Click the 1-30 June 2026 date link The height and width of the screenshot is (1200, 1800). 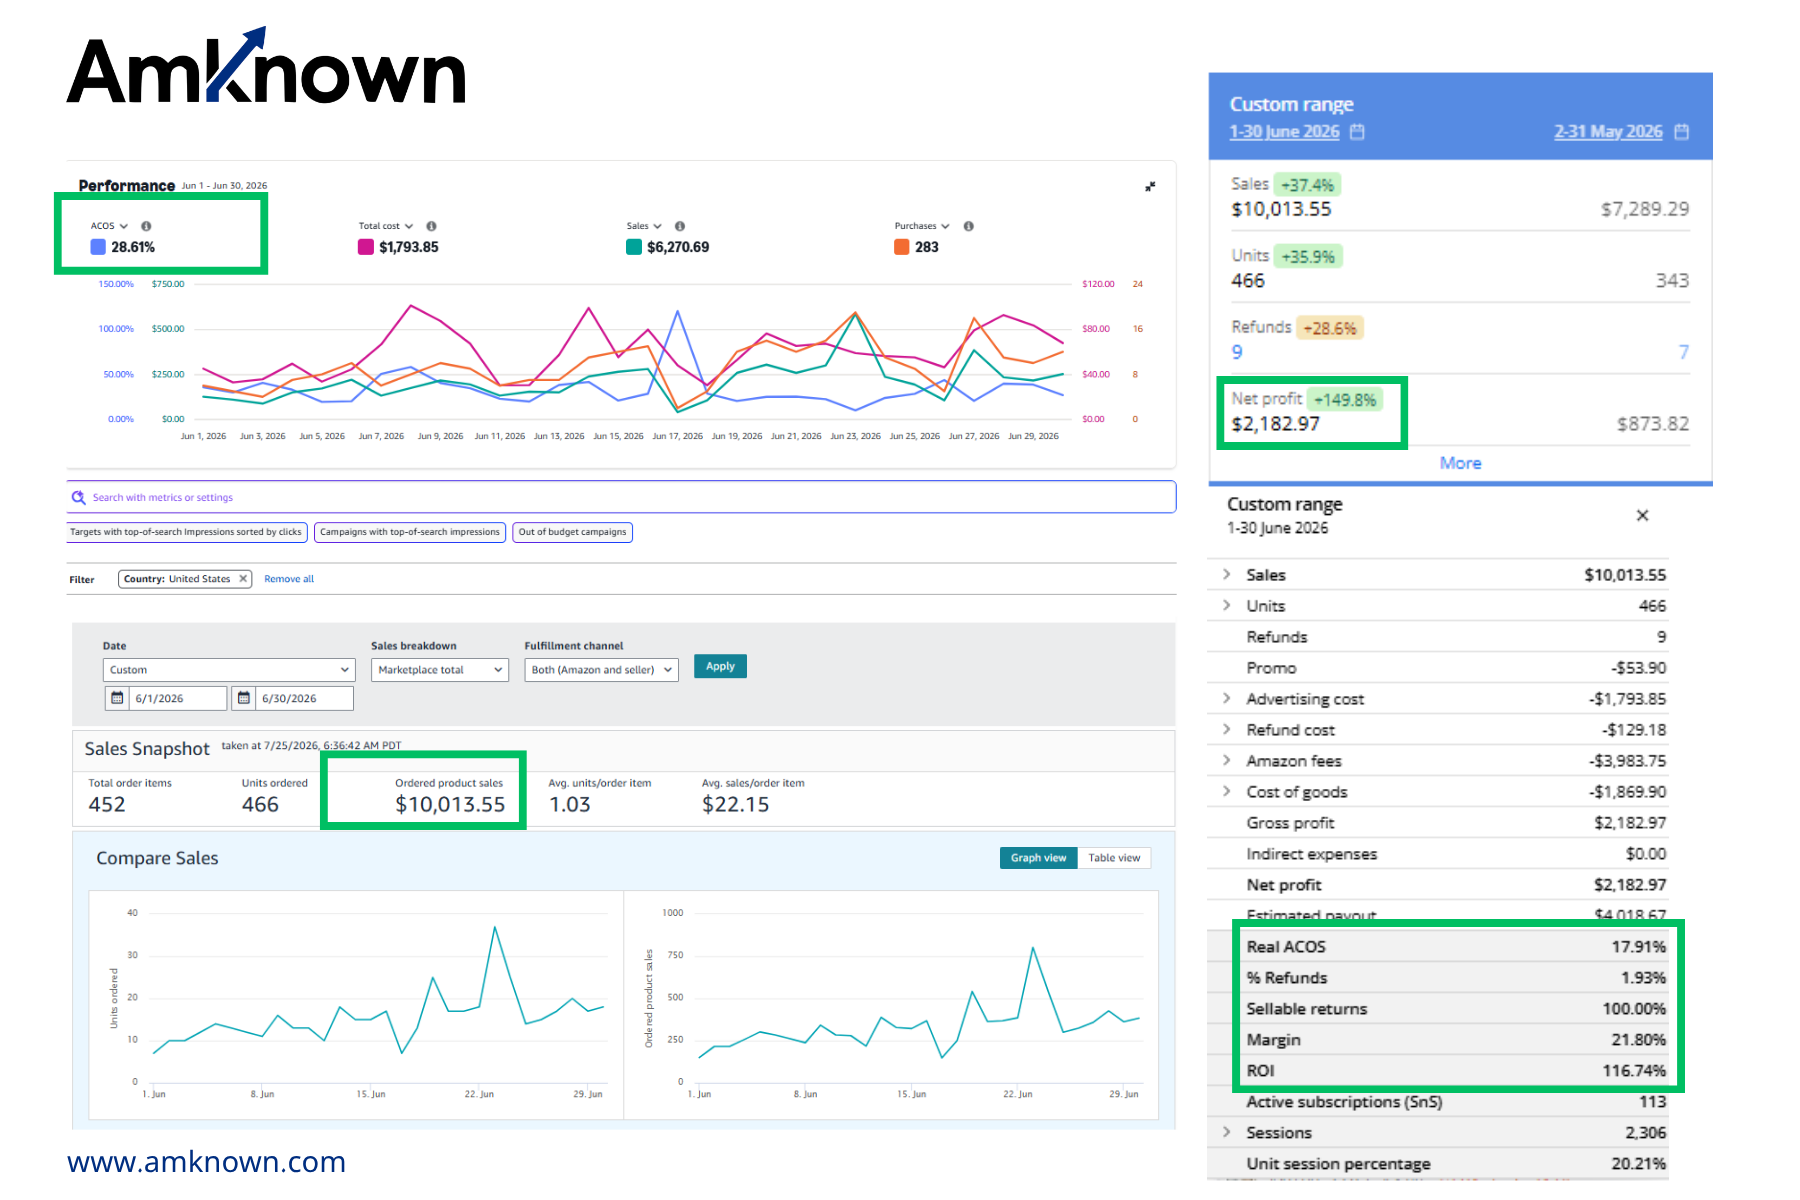point(1284,132)
